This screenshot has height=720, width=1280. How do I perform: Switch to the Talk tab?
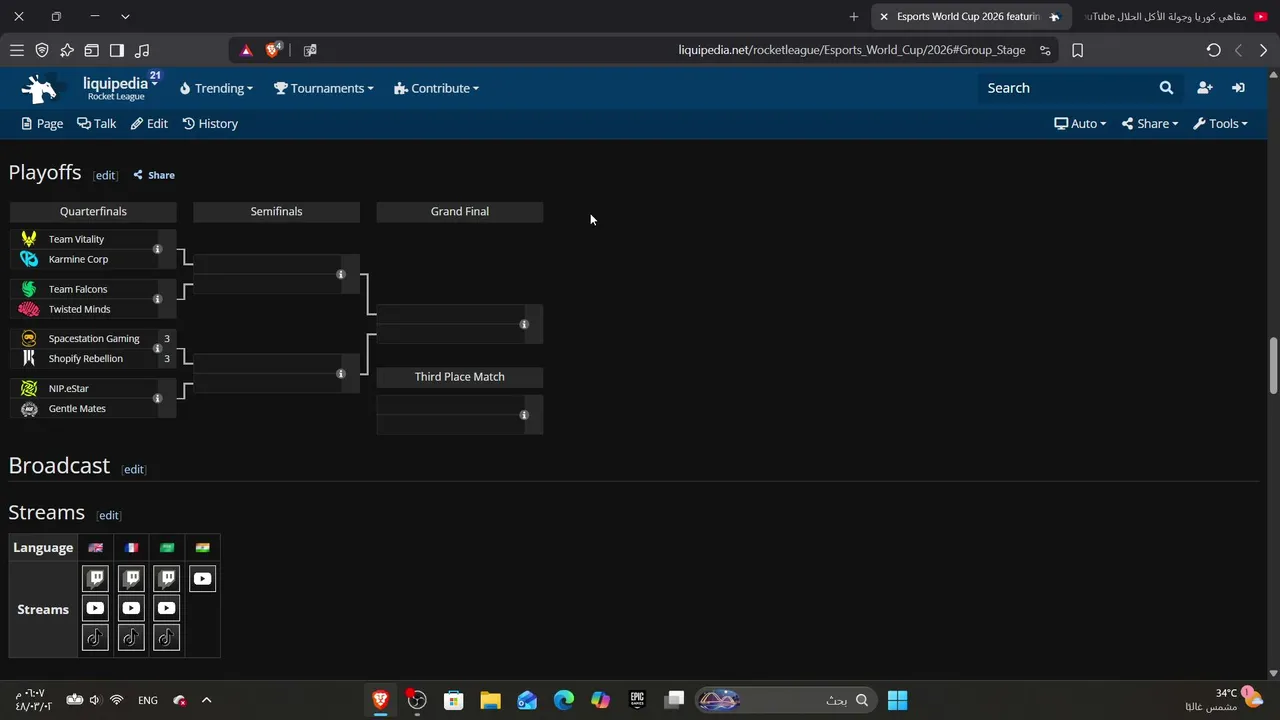(x=97, y=124)
